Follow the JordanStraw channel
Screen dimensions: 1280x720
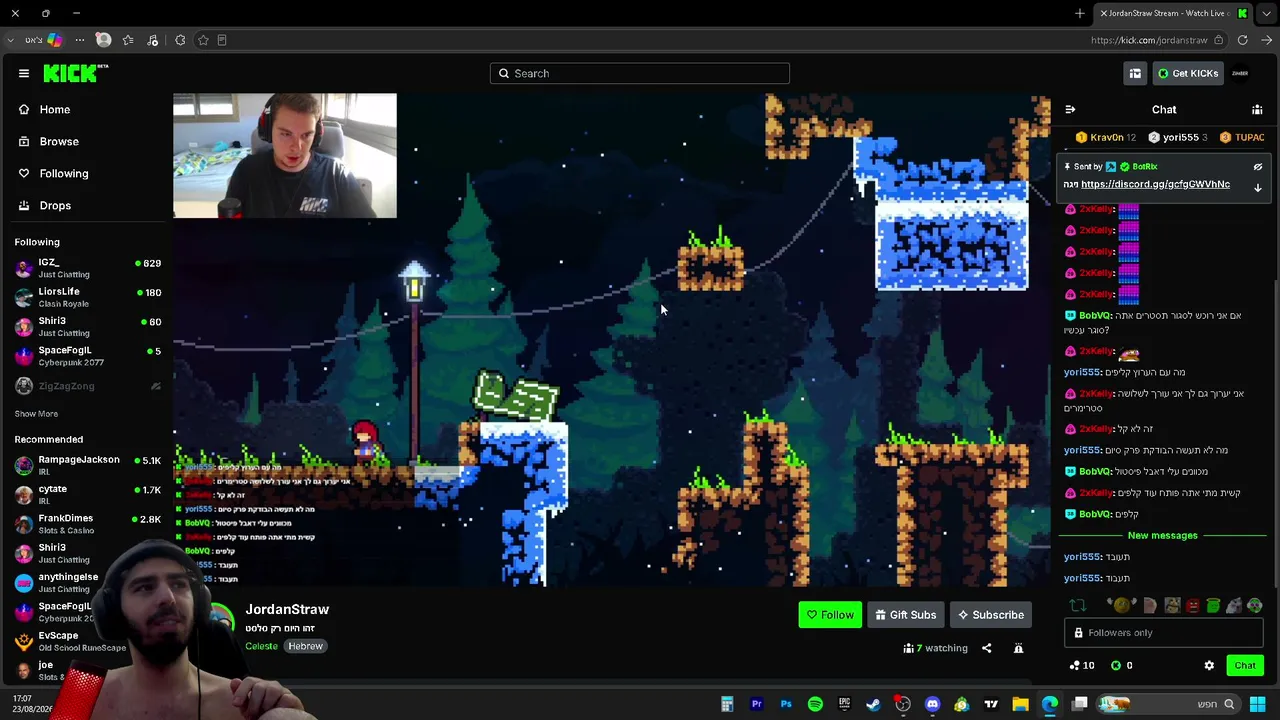830,615
